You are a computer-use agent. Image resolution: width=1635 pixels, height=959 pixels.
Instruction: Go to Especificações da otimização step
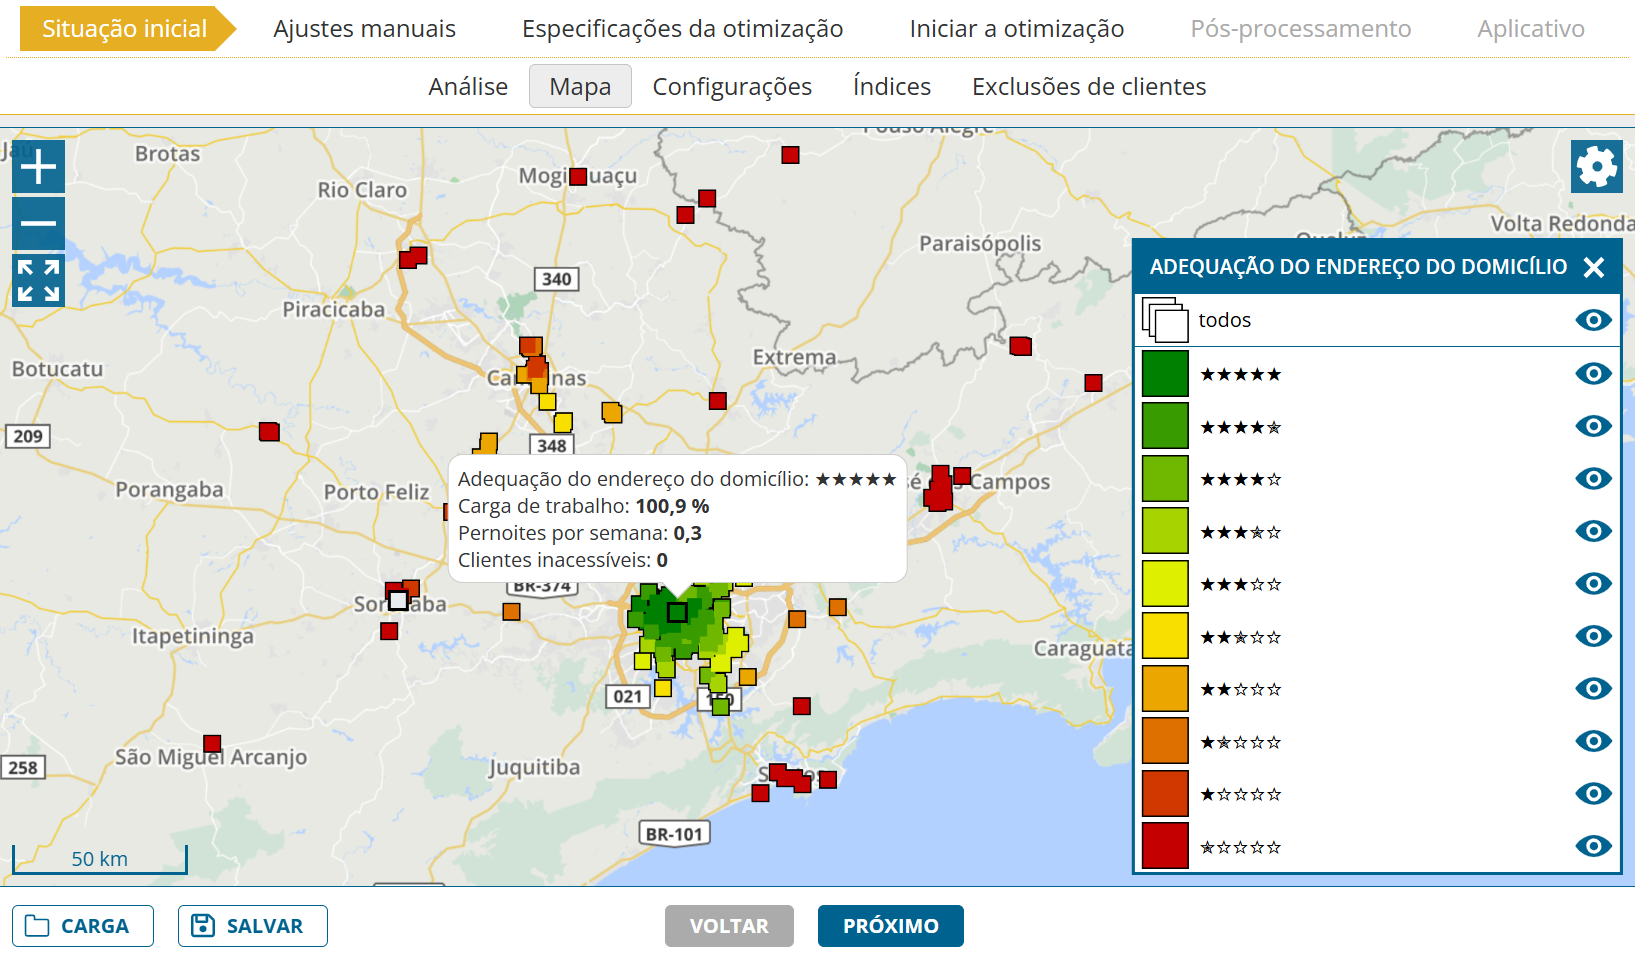[682, 29]
